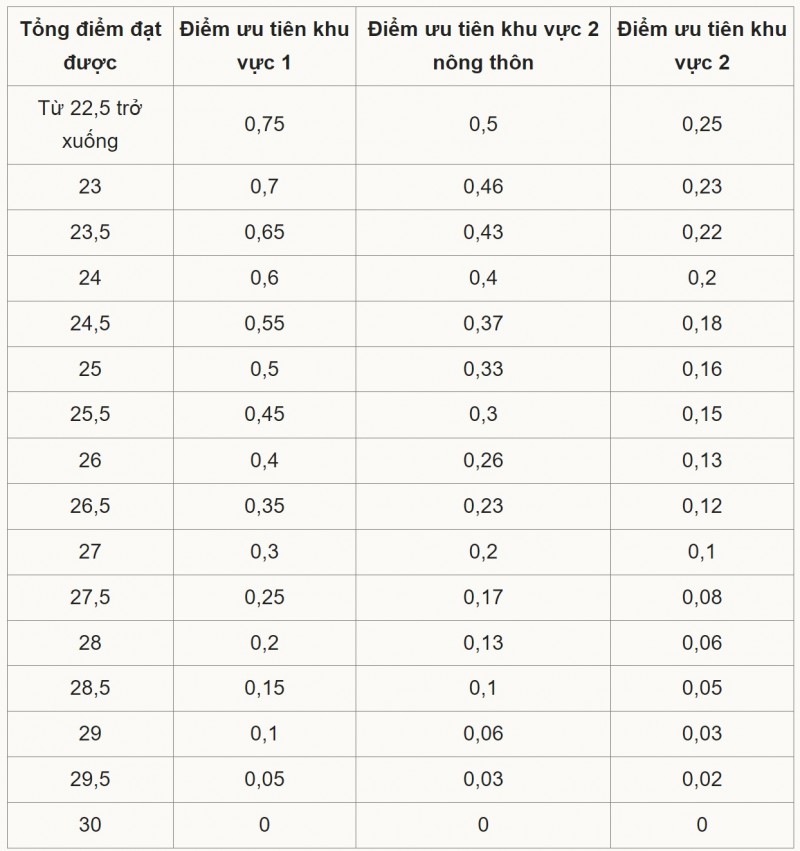Select the total score cell 29,5

pos(90,779)
